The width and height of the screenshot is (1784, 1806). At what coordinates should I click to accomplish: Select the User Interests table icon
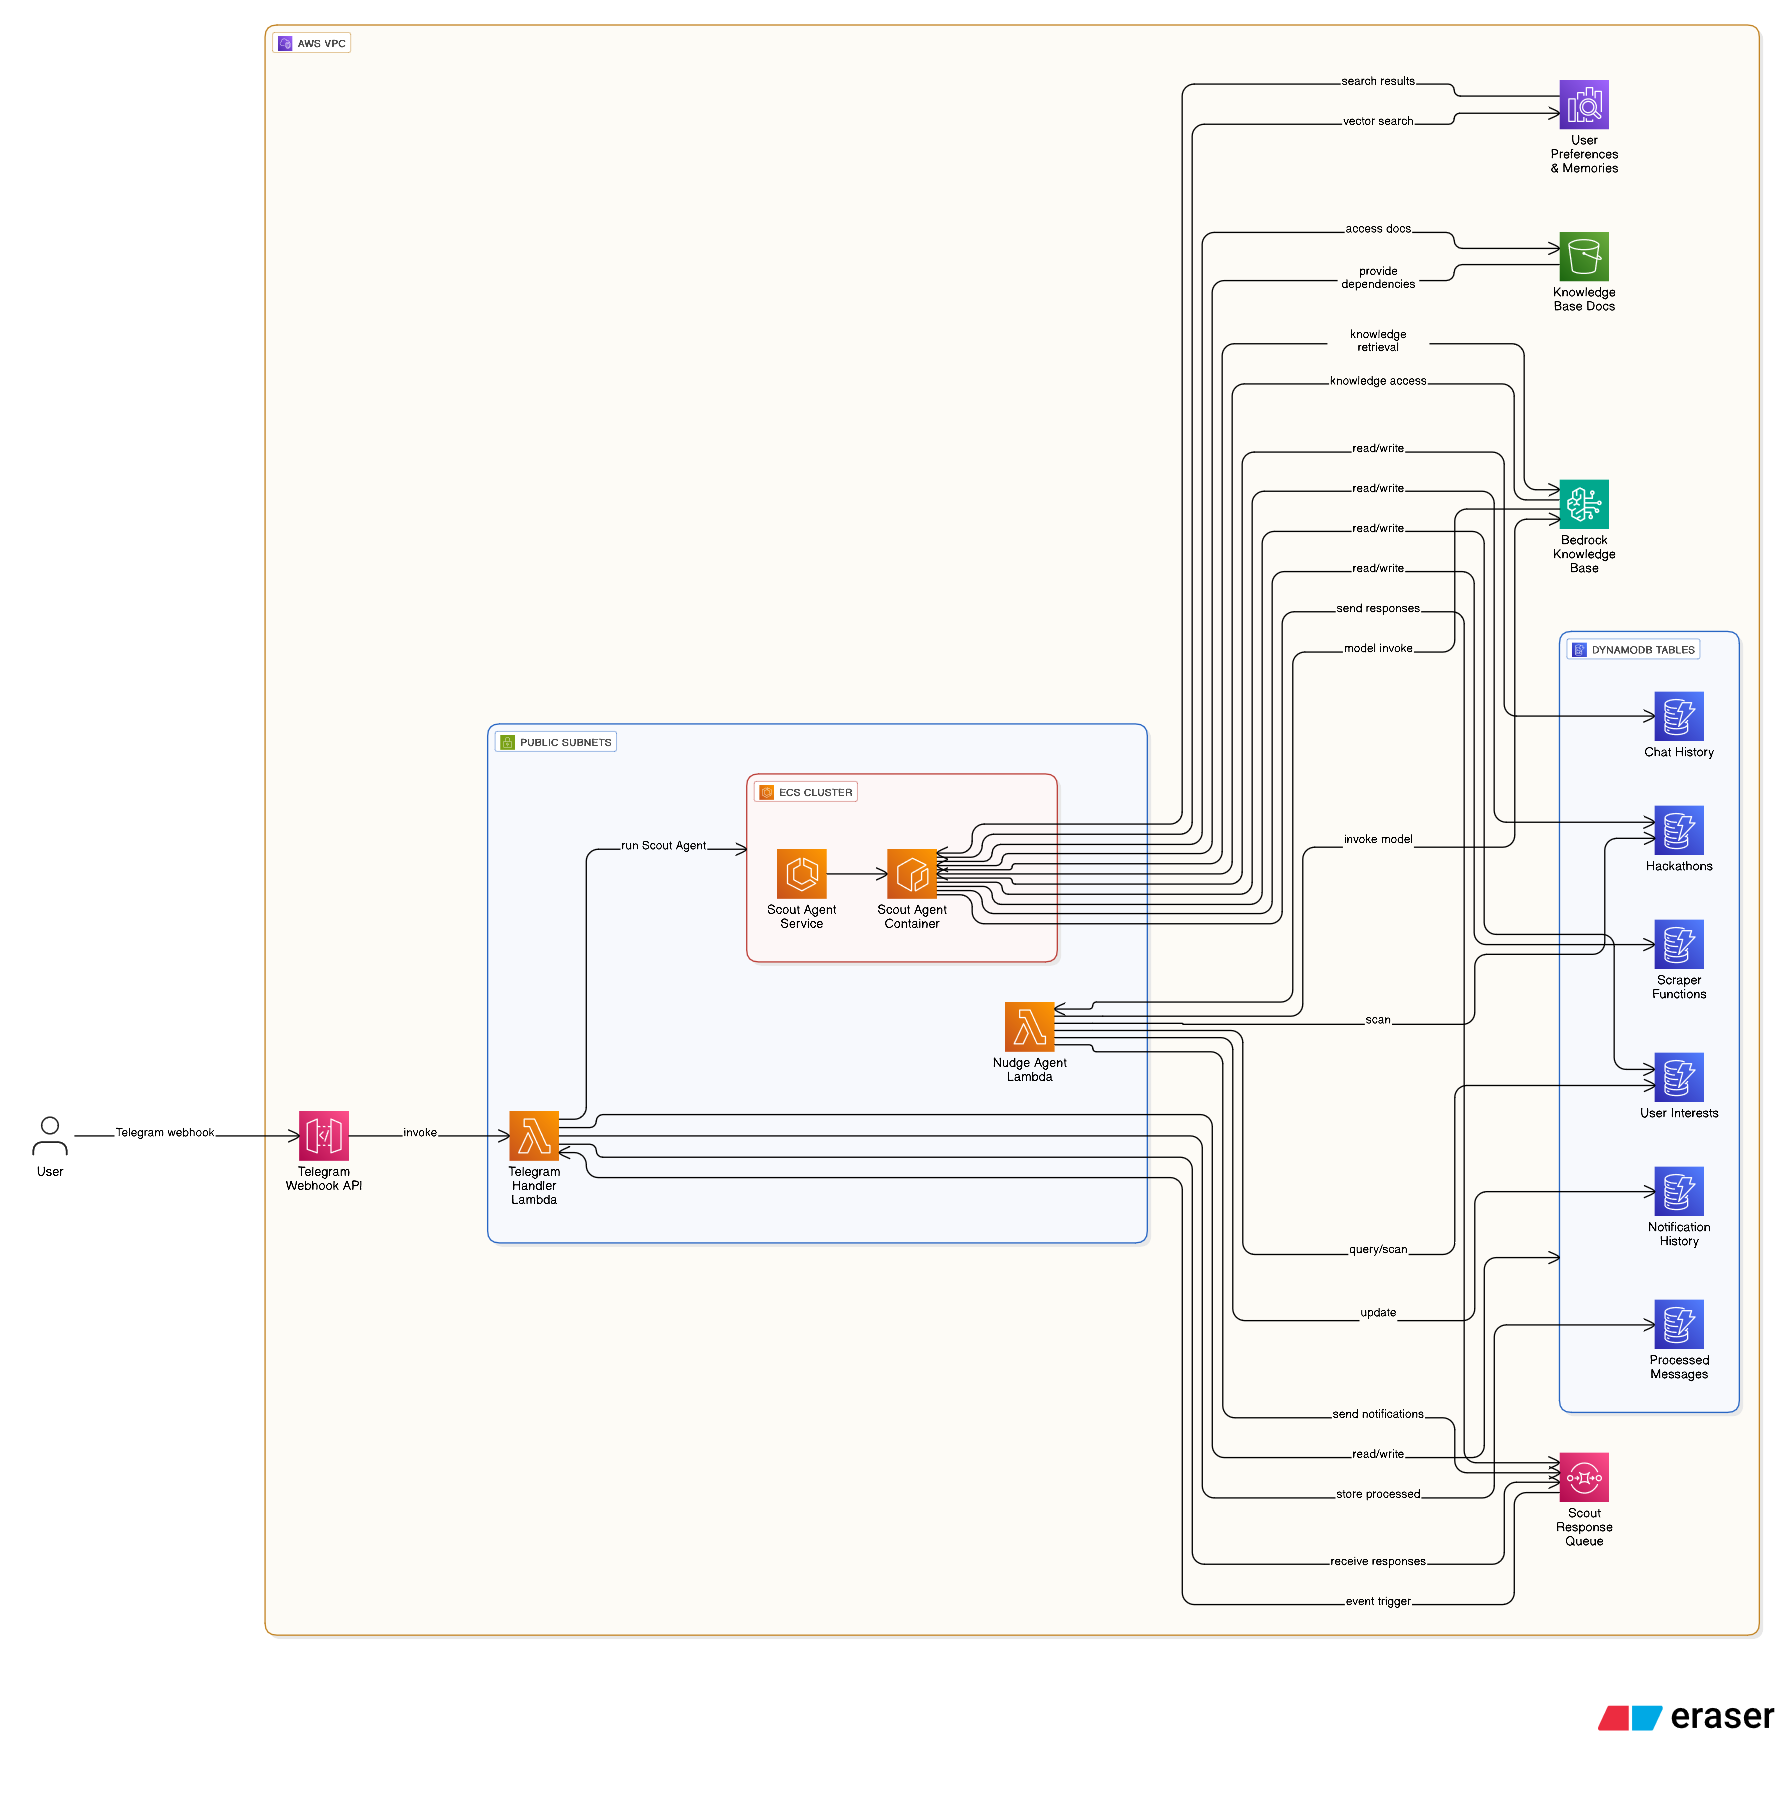[1678, 1079]
